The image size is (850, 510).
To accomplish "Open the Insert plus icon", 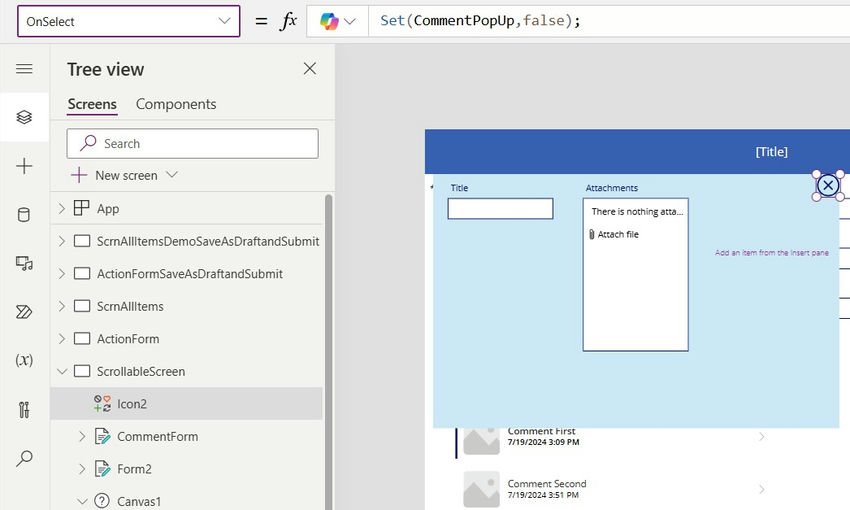I will 24,166.
